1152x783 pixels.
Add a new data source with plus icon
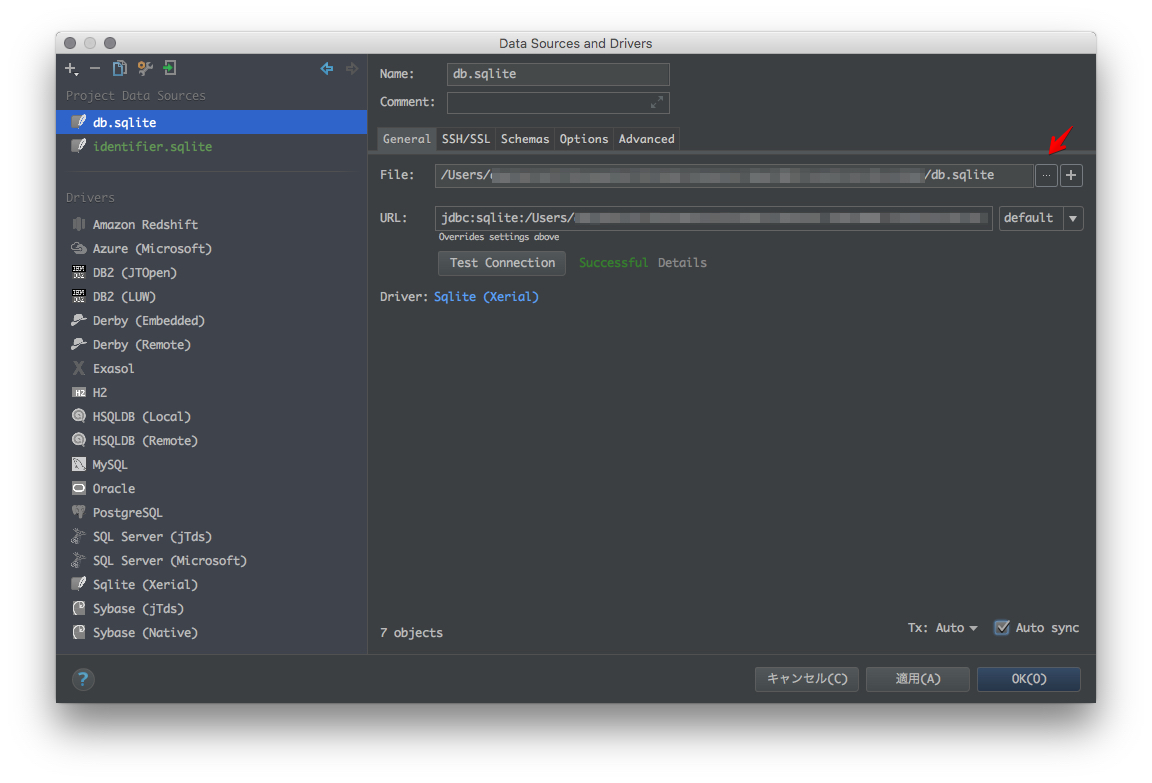[71, 69]
